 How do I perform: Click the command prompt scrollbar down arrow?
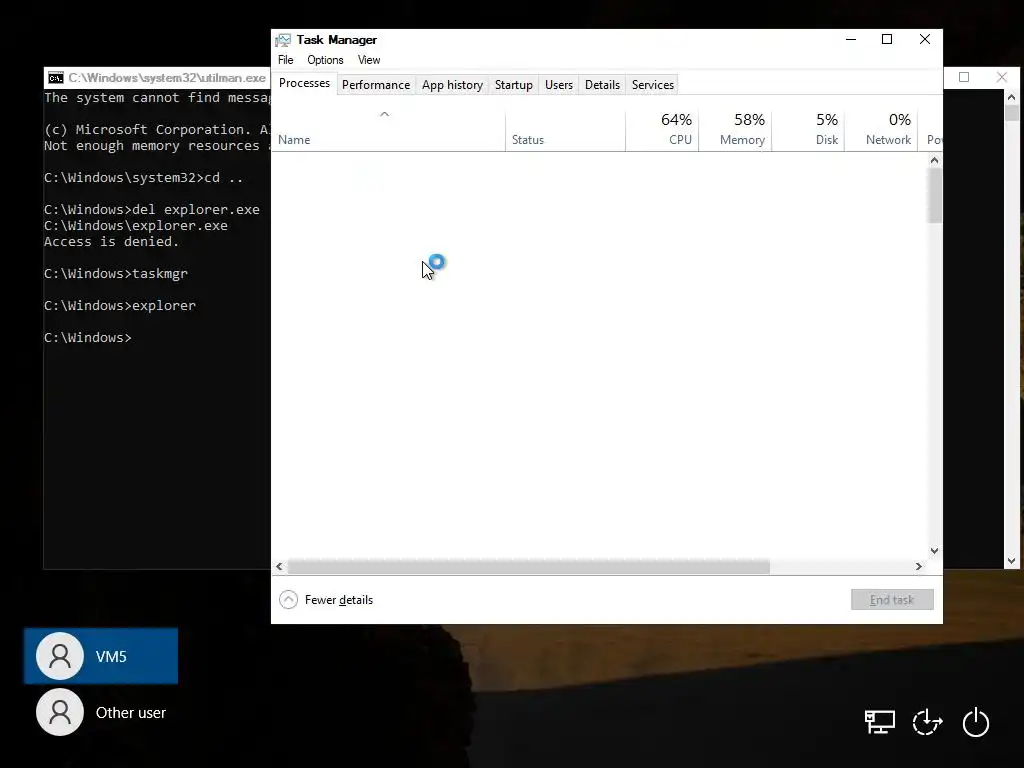point(1012,561)
